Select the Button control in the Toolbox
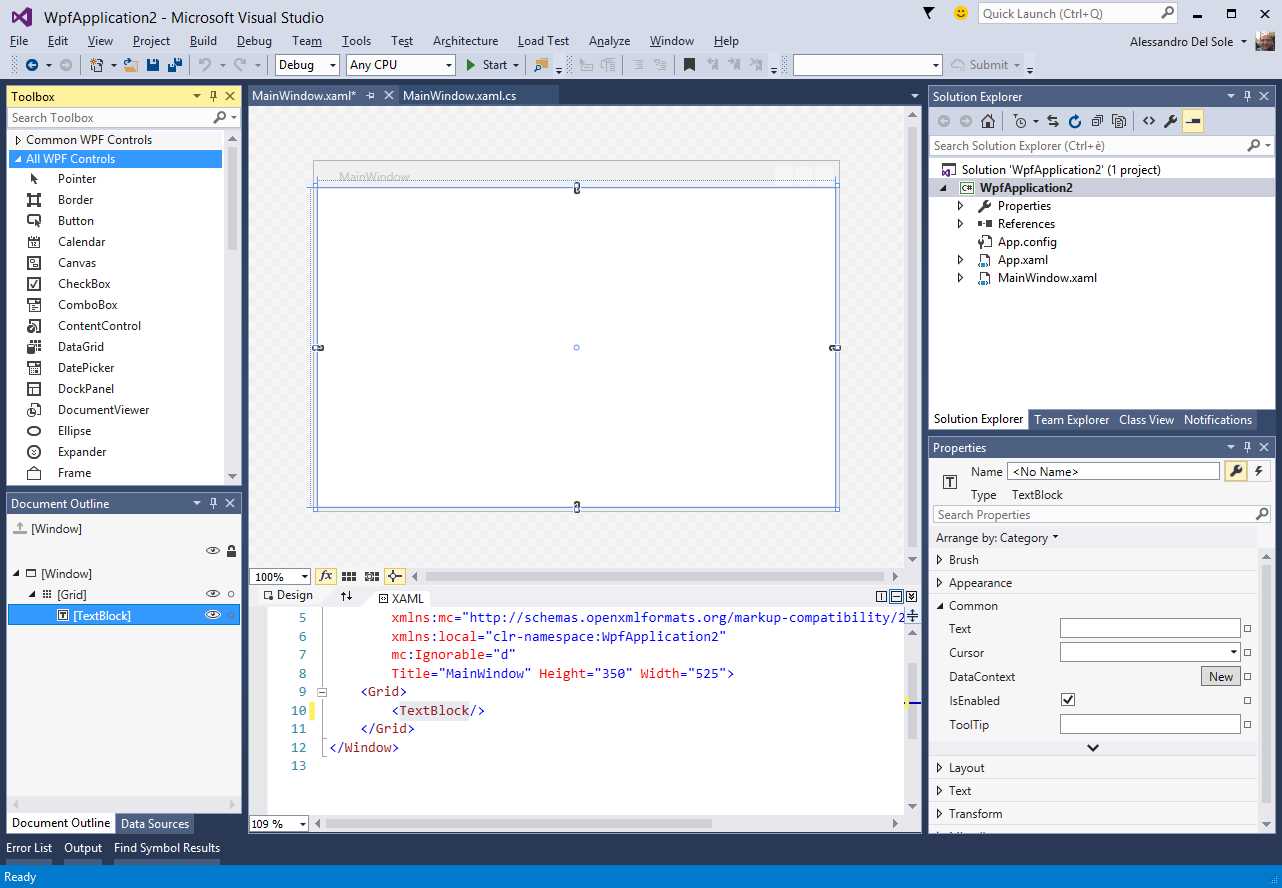This screenshot has height=888, width=1282. point(75,220)
